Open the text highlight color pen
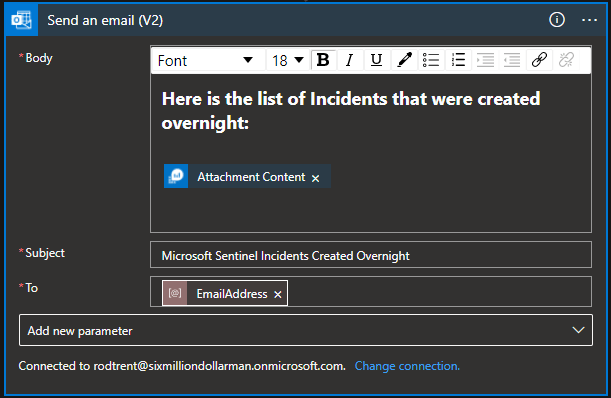 (x=404, y=60)
